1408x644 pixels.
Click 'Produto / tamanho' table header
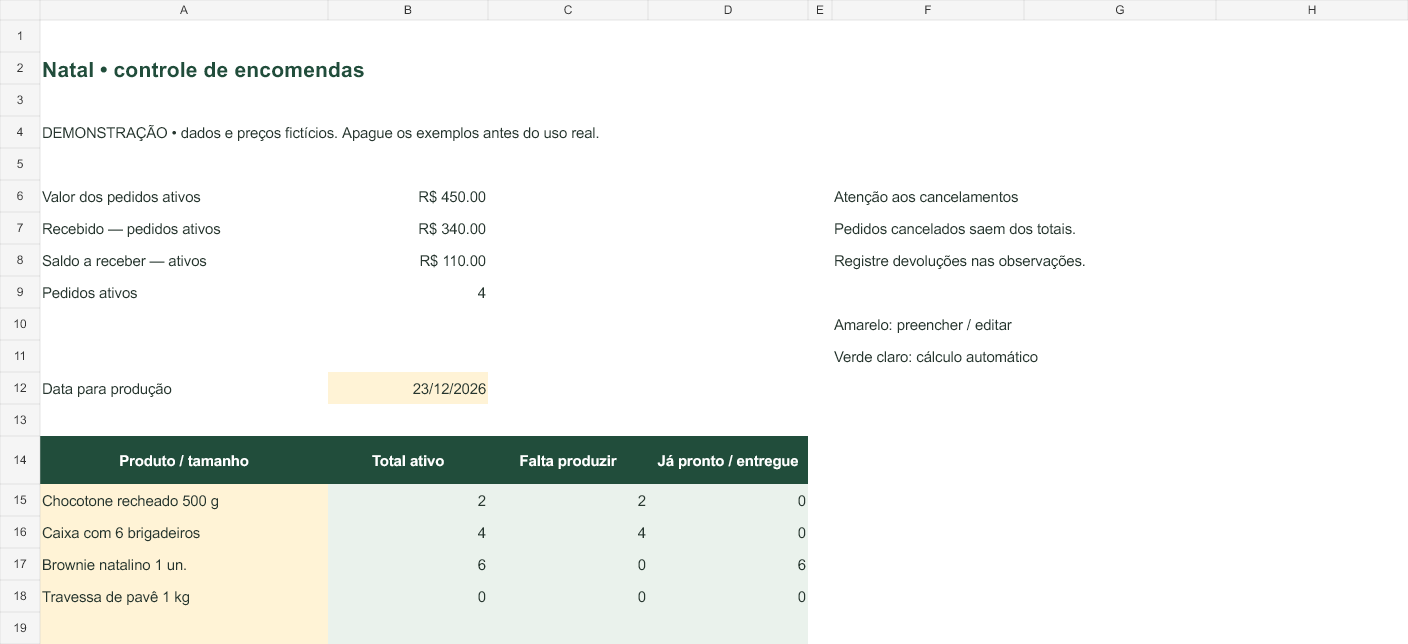pyautogui.click(x=184, y=460)
